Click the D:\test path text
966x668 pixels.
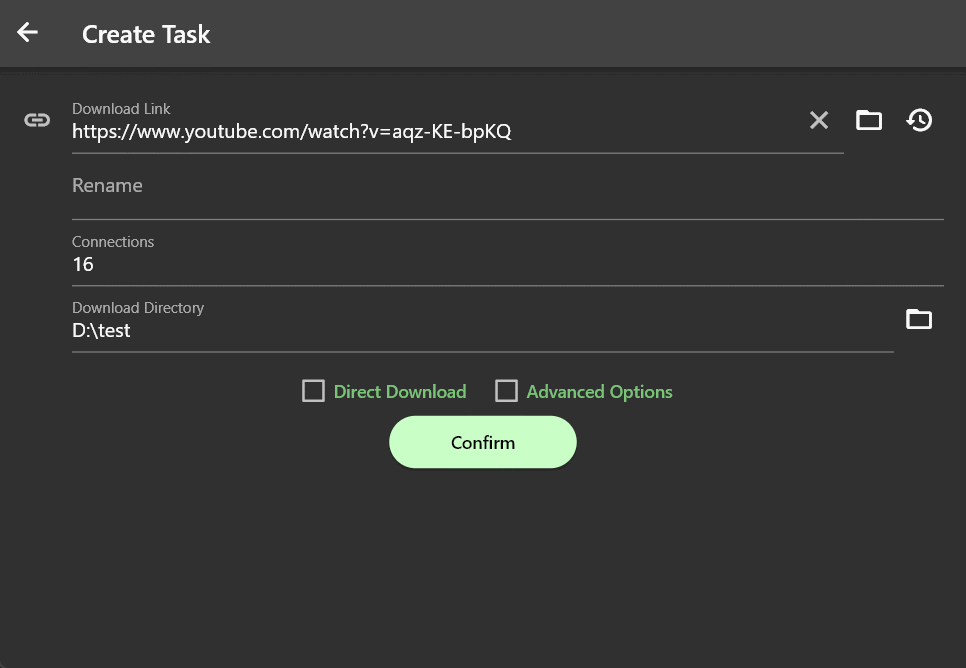click(x=101, y=331)
